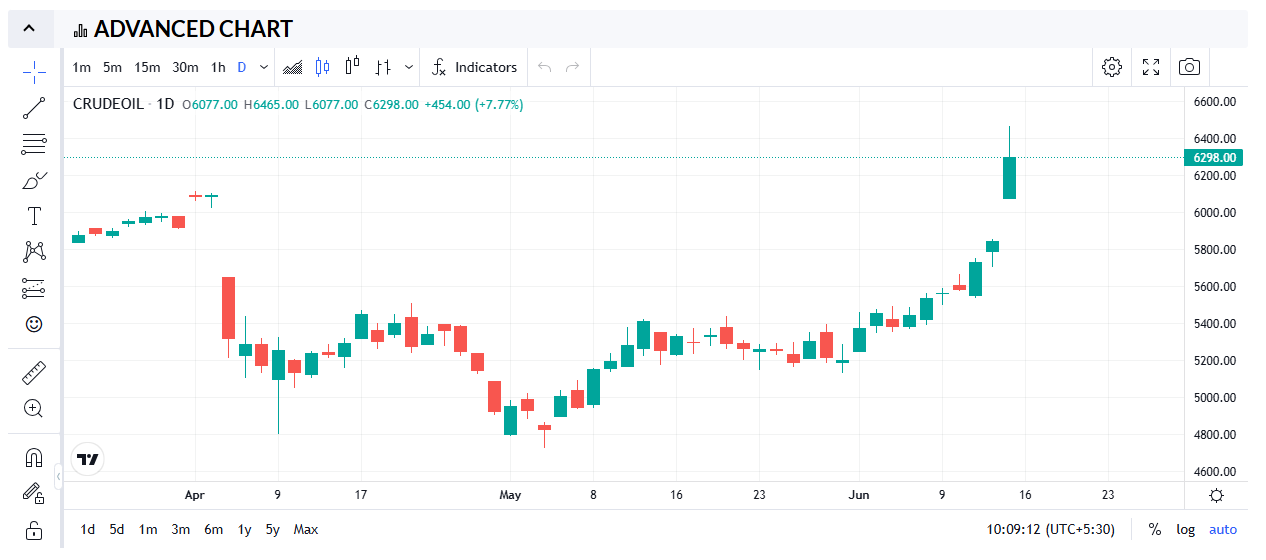Image resolution: width=1266 pixels, height=560 pixels.
Task: Select the trend line drawing tool
Action: tap(34, 108)
